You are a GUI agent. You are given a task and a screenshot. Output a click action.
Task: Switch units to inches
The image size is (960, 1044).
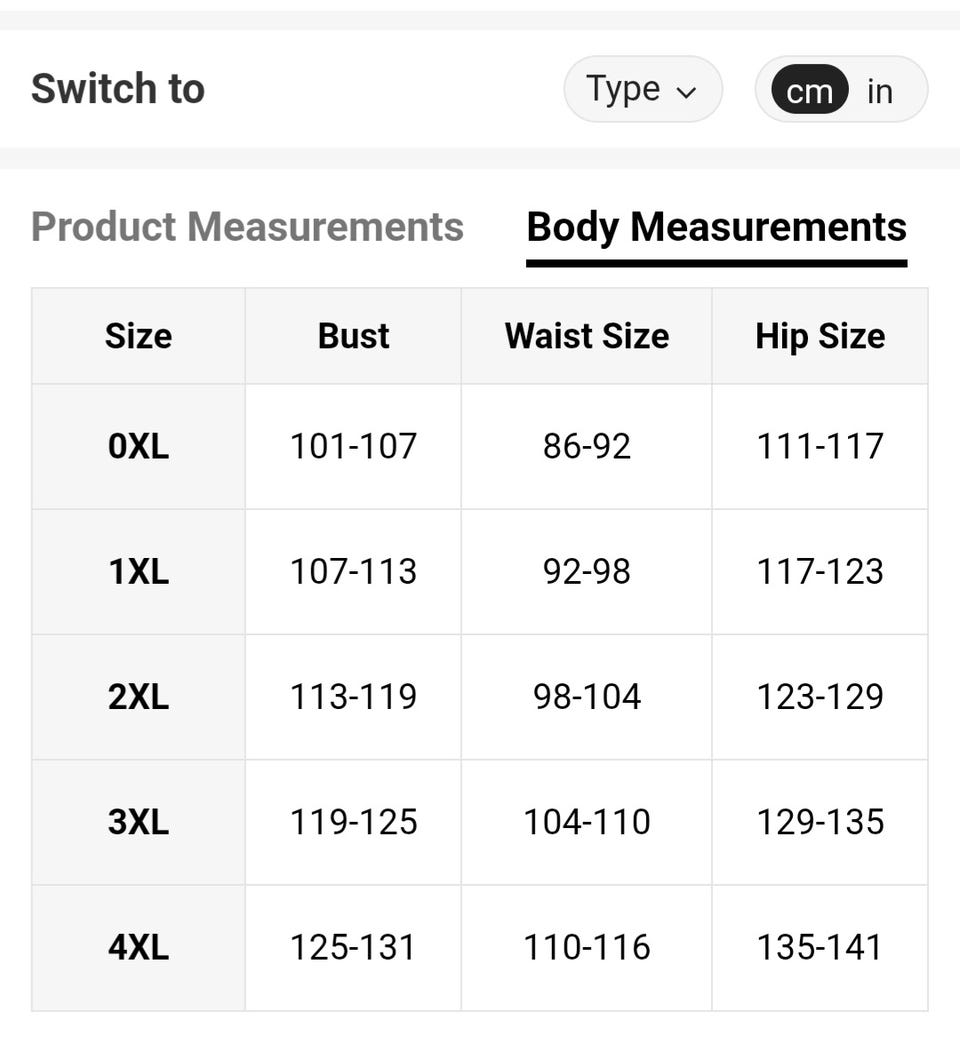tap(880, 91)
